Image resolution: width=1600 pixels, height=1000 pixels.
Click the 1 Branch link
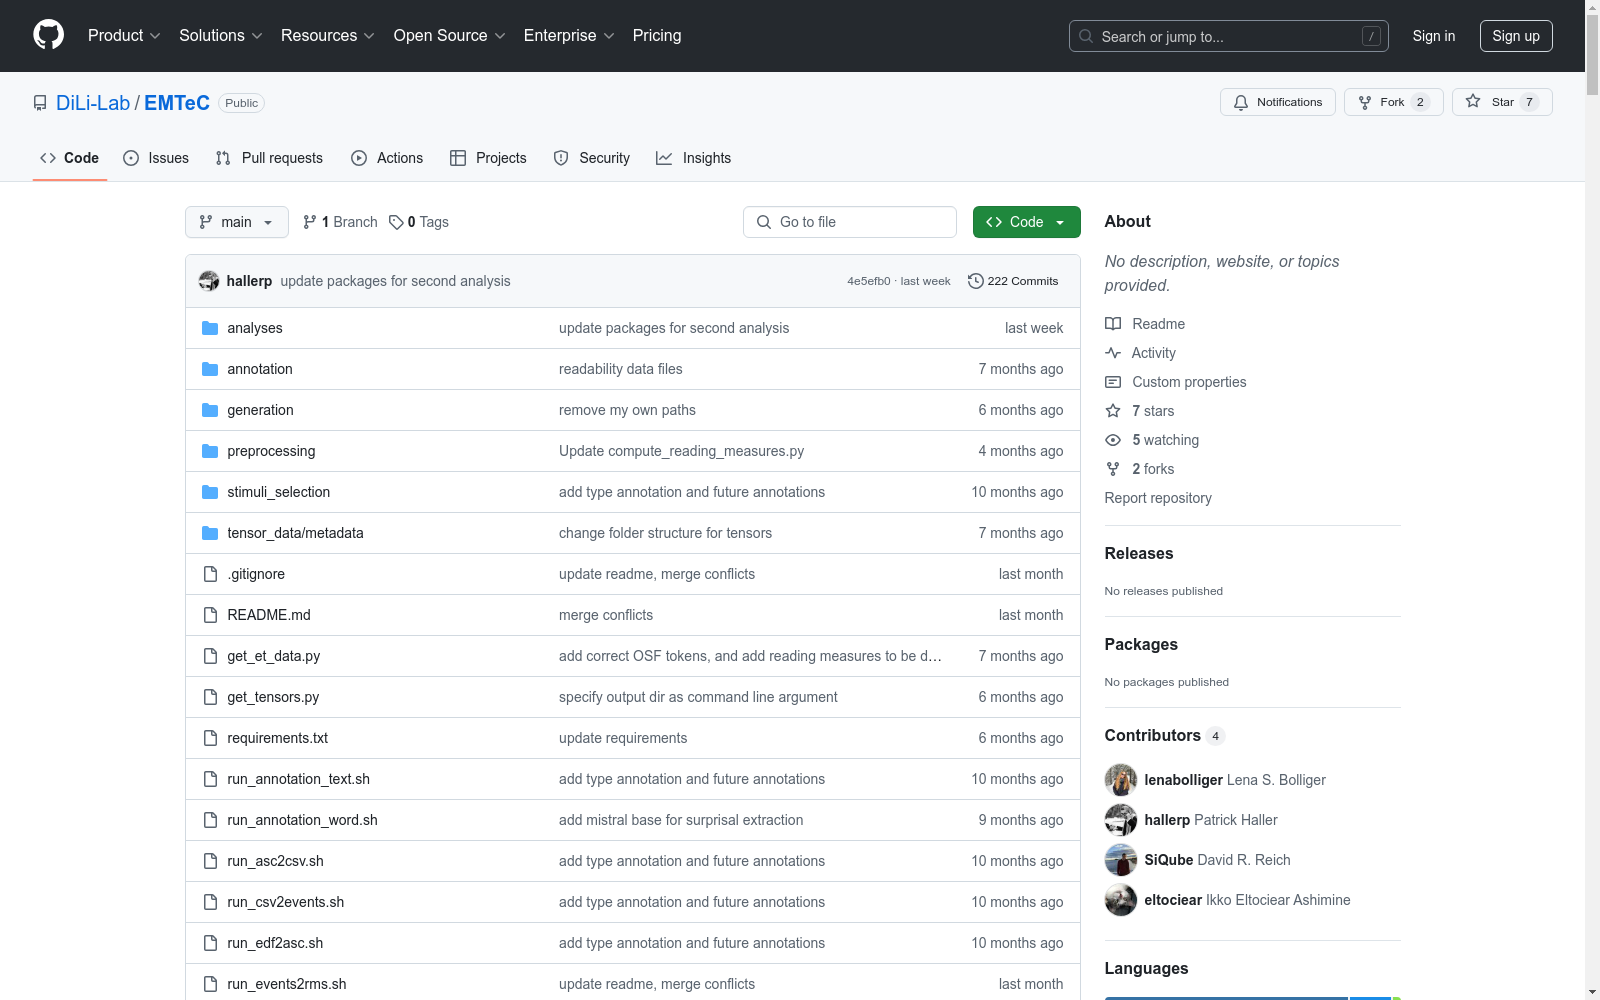pos(340,222)
